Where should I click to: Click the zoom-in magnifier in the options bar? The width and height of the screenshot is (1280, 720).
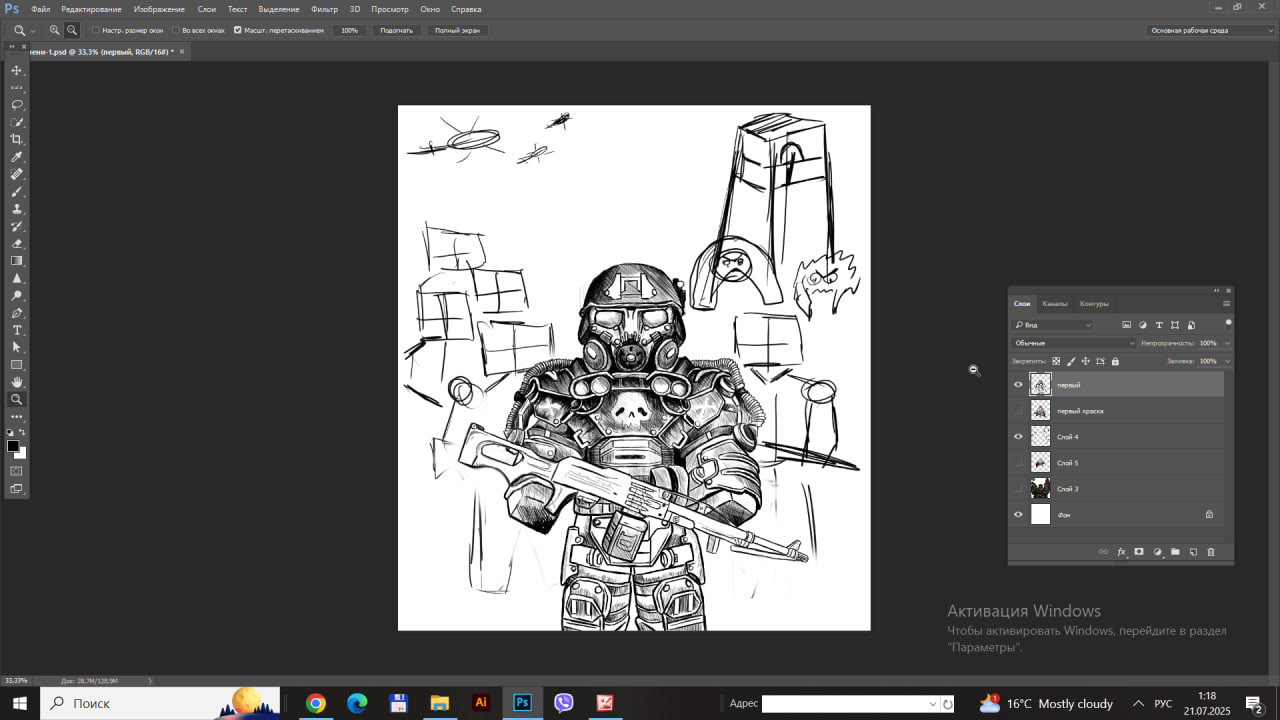[55, 30]
